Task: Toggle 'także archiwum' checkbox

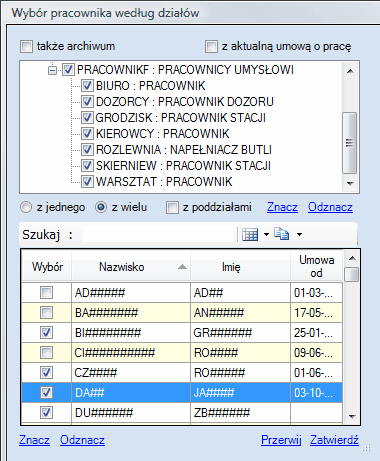Action: click(26, 46)
